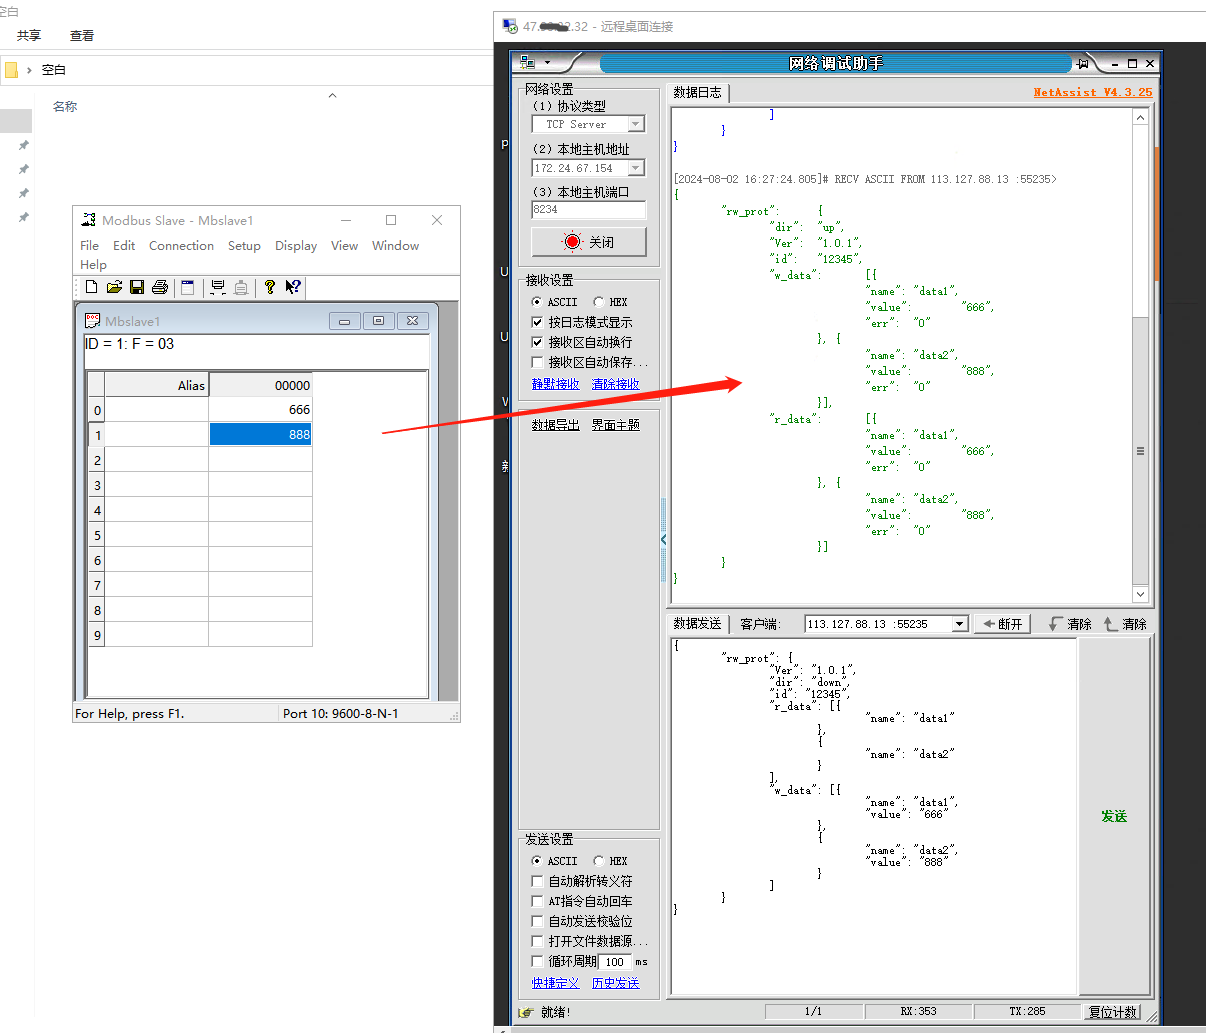Open the Setup menu
Image resolution: width=1206 pixels, height=1033 pixels.
244,246
